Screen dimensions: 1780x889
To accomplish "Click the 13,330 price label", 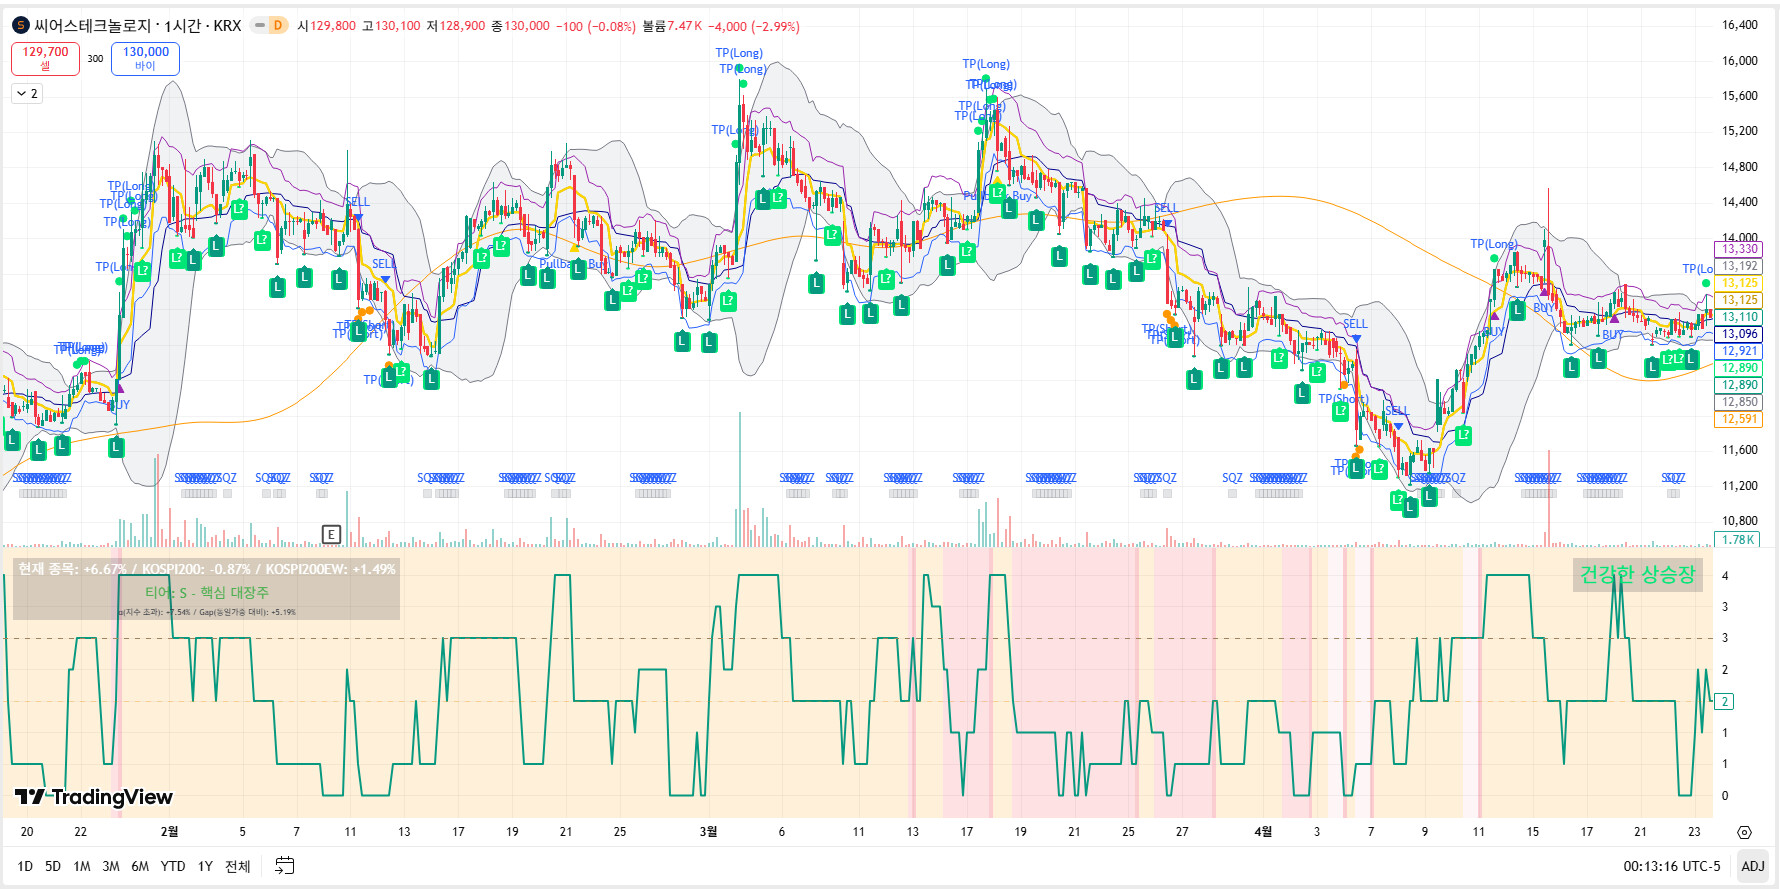I will 1739,249.
